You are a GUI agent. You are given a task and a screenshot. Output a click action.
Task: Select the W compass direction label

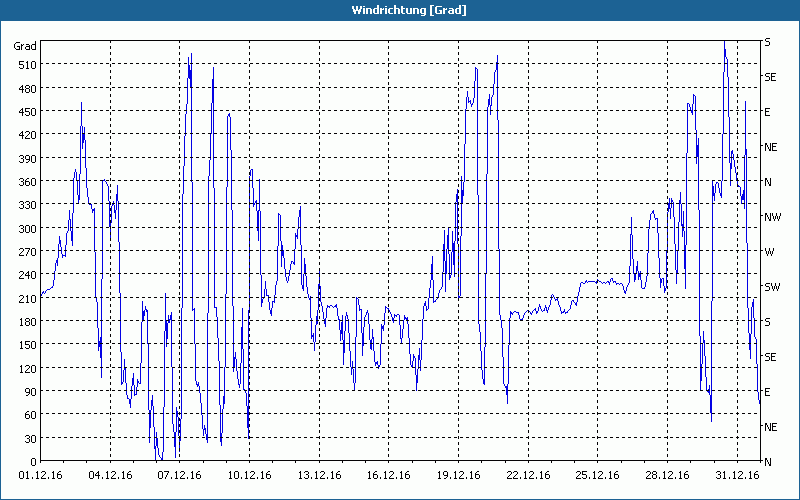(x=769, y=252)
